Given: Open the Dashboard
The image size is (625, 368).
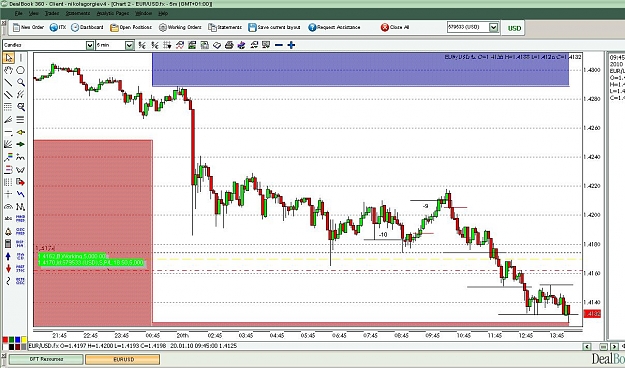Looking at the screenshot, I should [x=87, y=27].
